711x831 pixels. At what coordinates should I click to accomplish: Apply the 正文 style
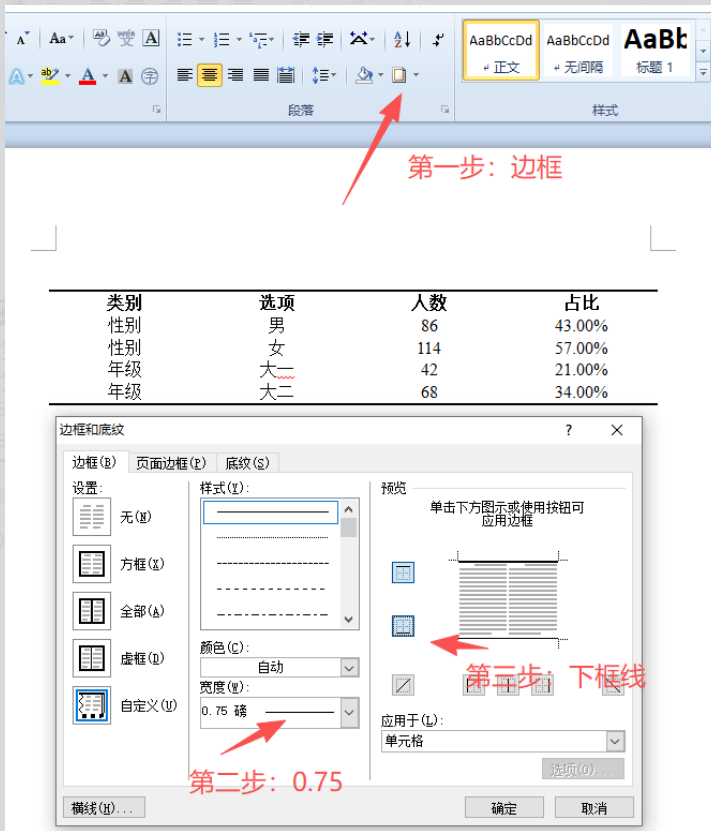501,51
